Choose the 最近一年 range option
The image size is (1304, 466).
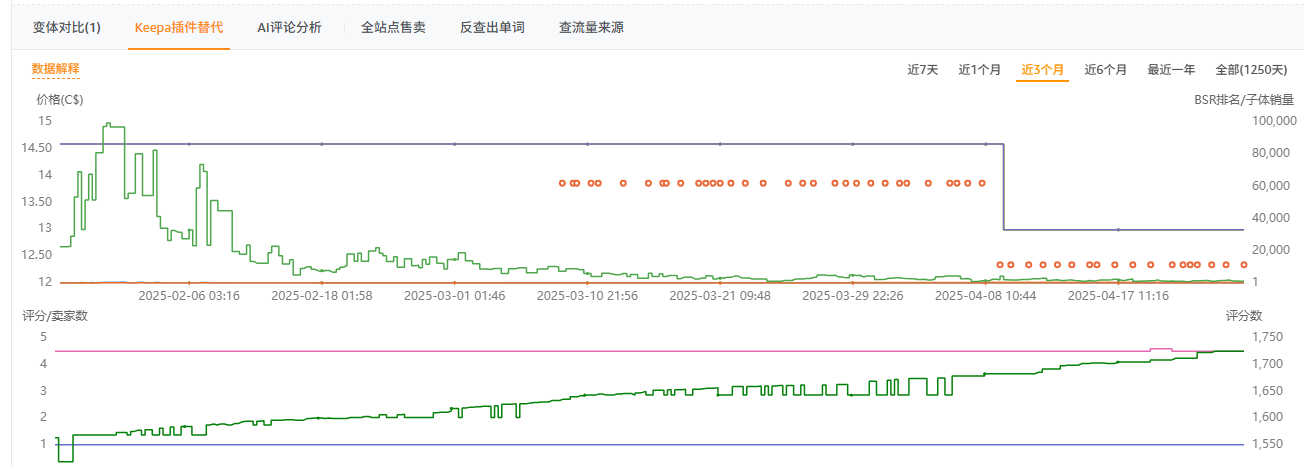click(x=1171, y=70)
